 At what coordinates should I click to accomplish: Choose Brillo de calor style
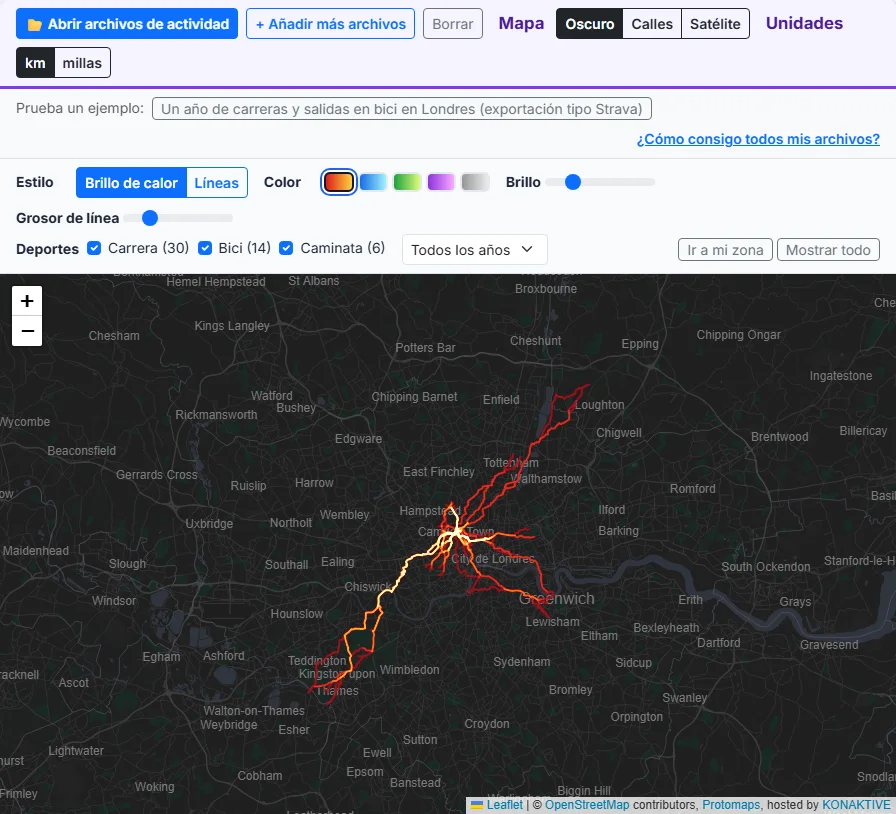[131, 182]
